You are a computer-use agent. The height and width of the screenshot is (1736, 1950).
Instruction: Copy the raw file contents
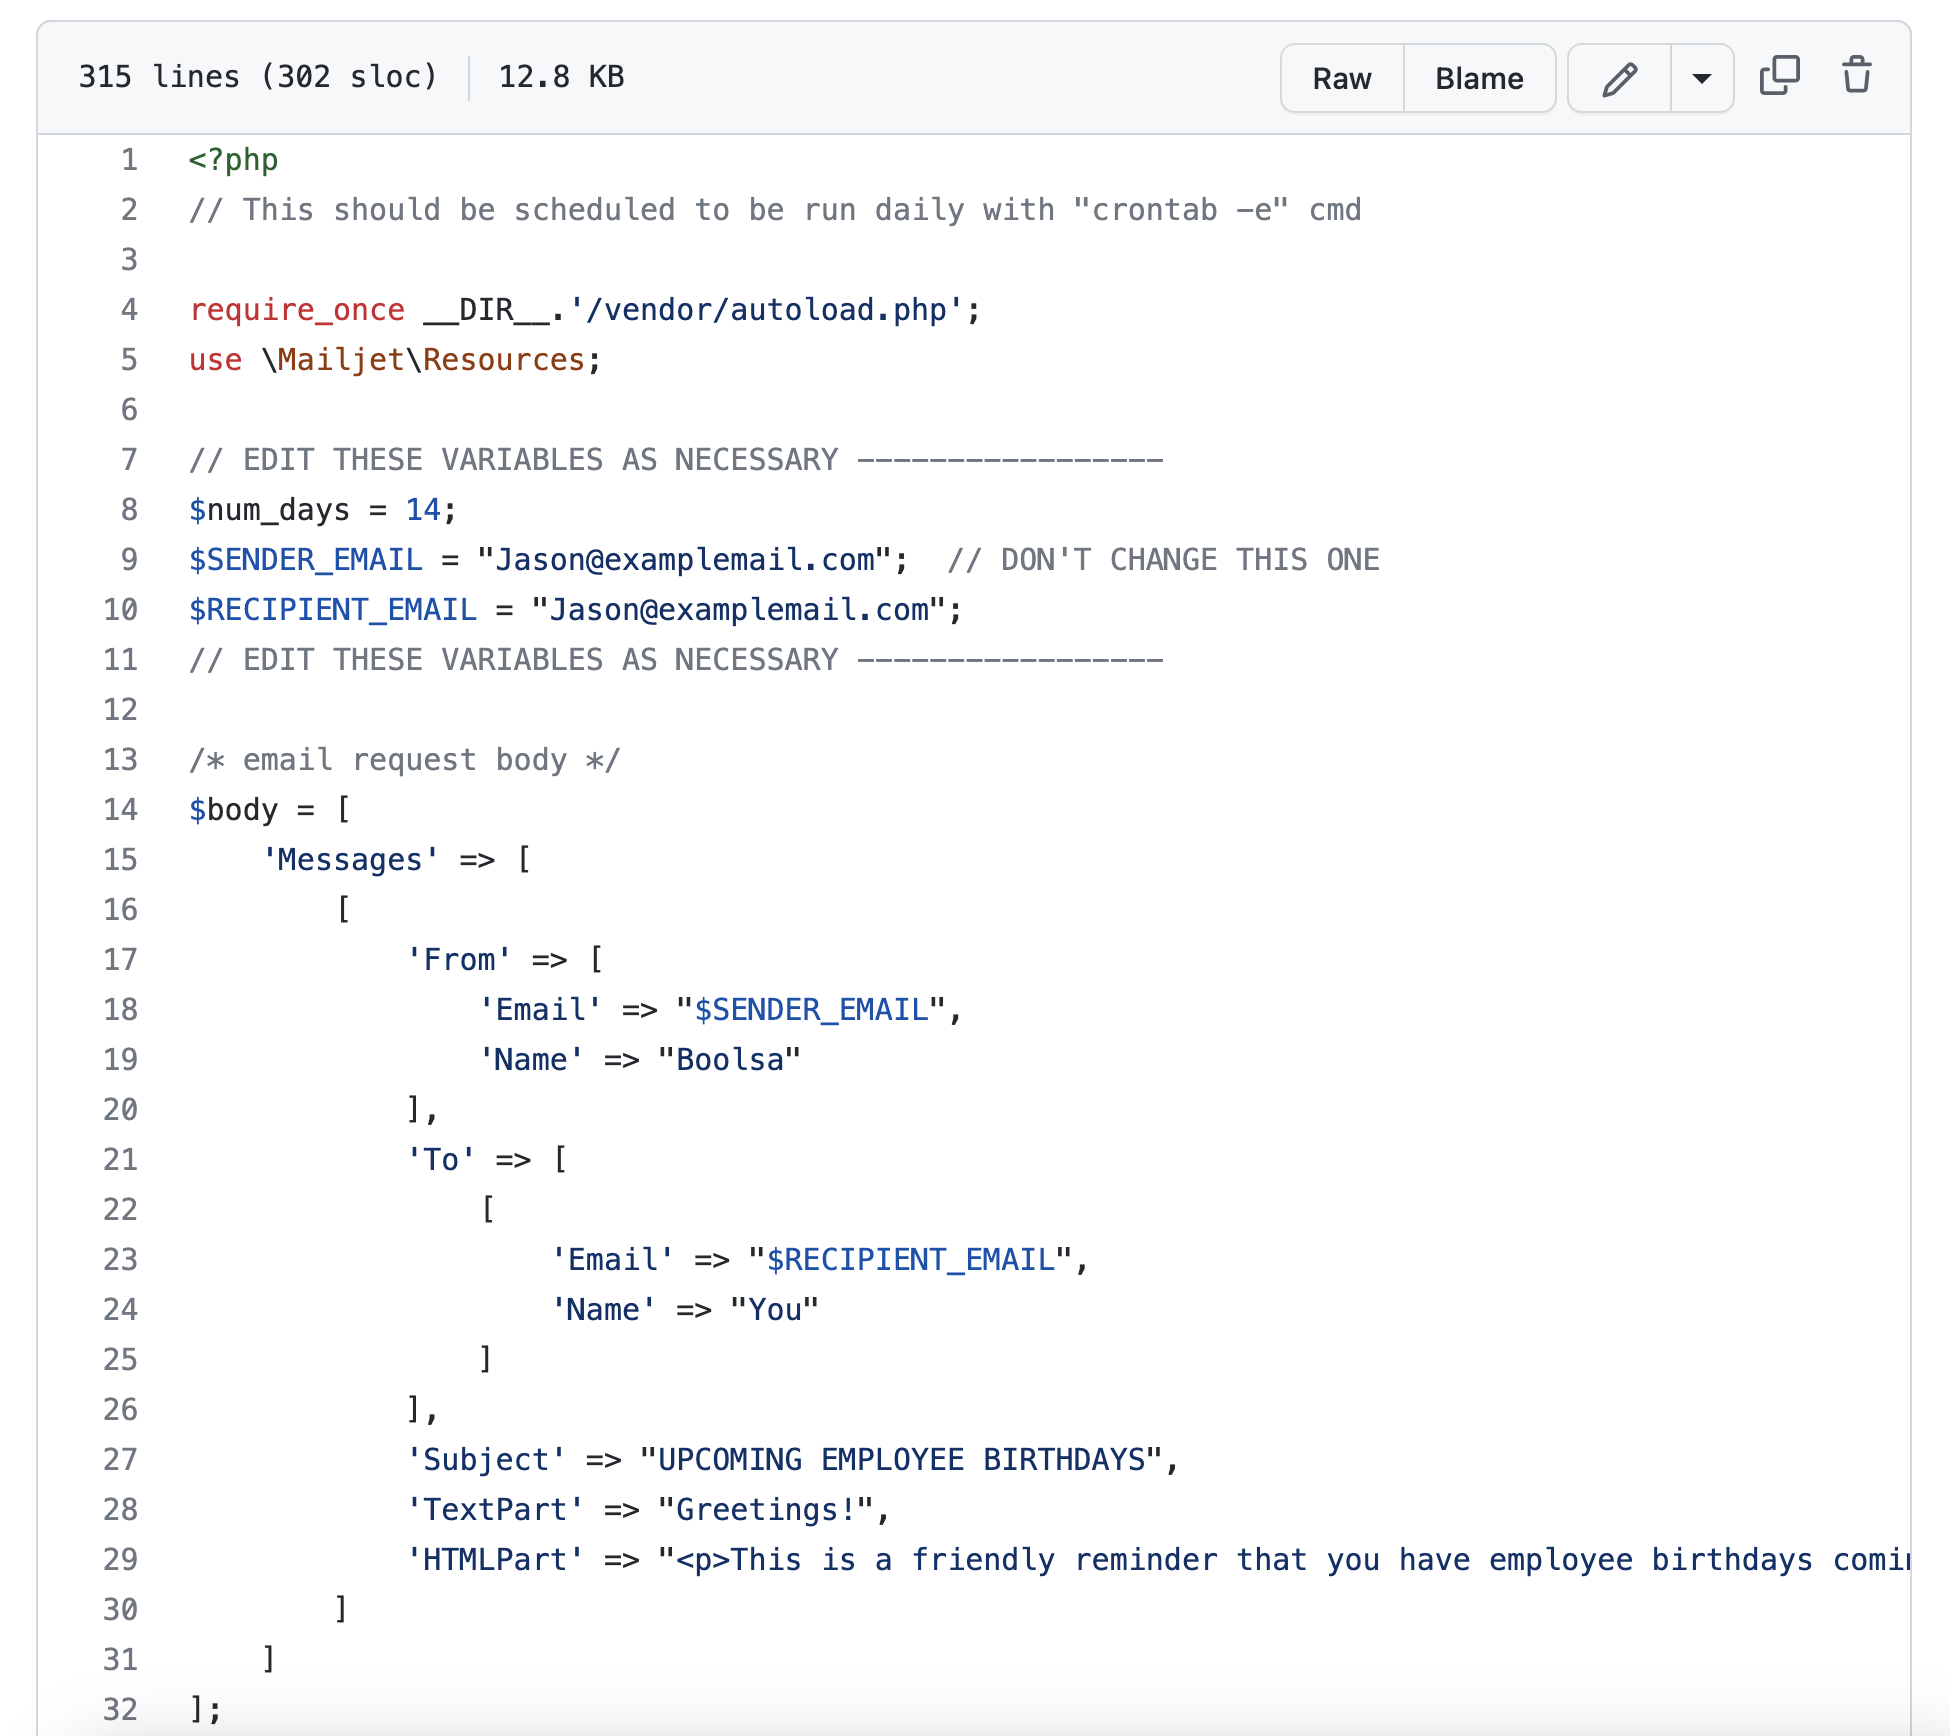(x=1781, y=75)
